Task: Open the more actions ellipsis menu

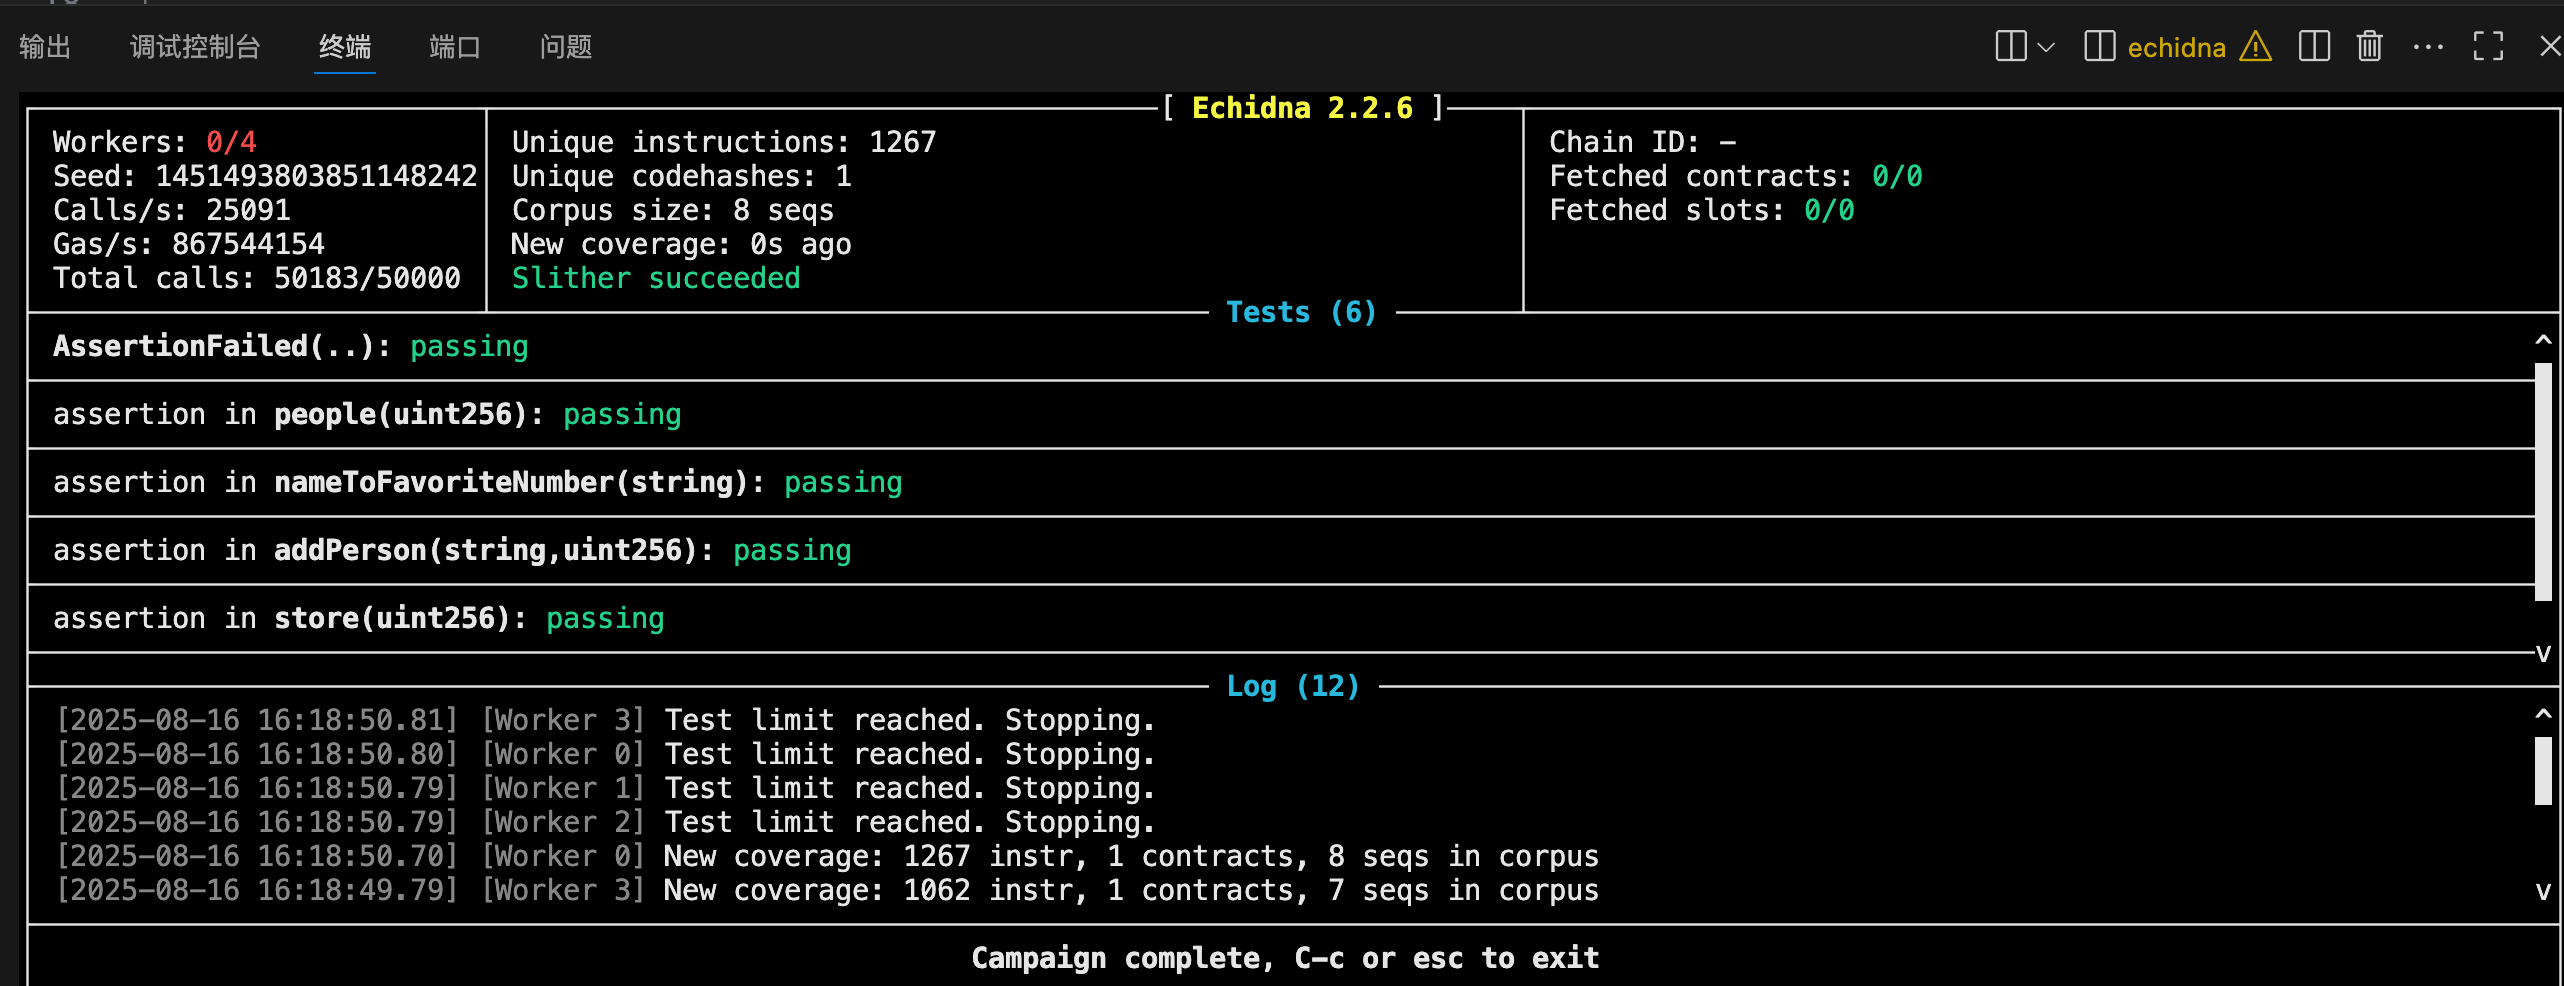Action: click(x=2428, y=46)
